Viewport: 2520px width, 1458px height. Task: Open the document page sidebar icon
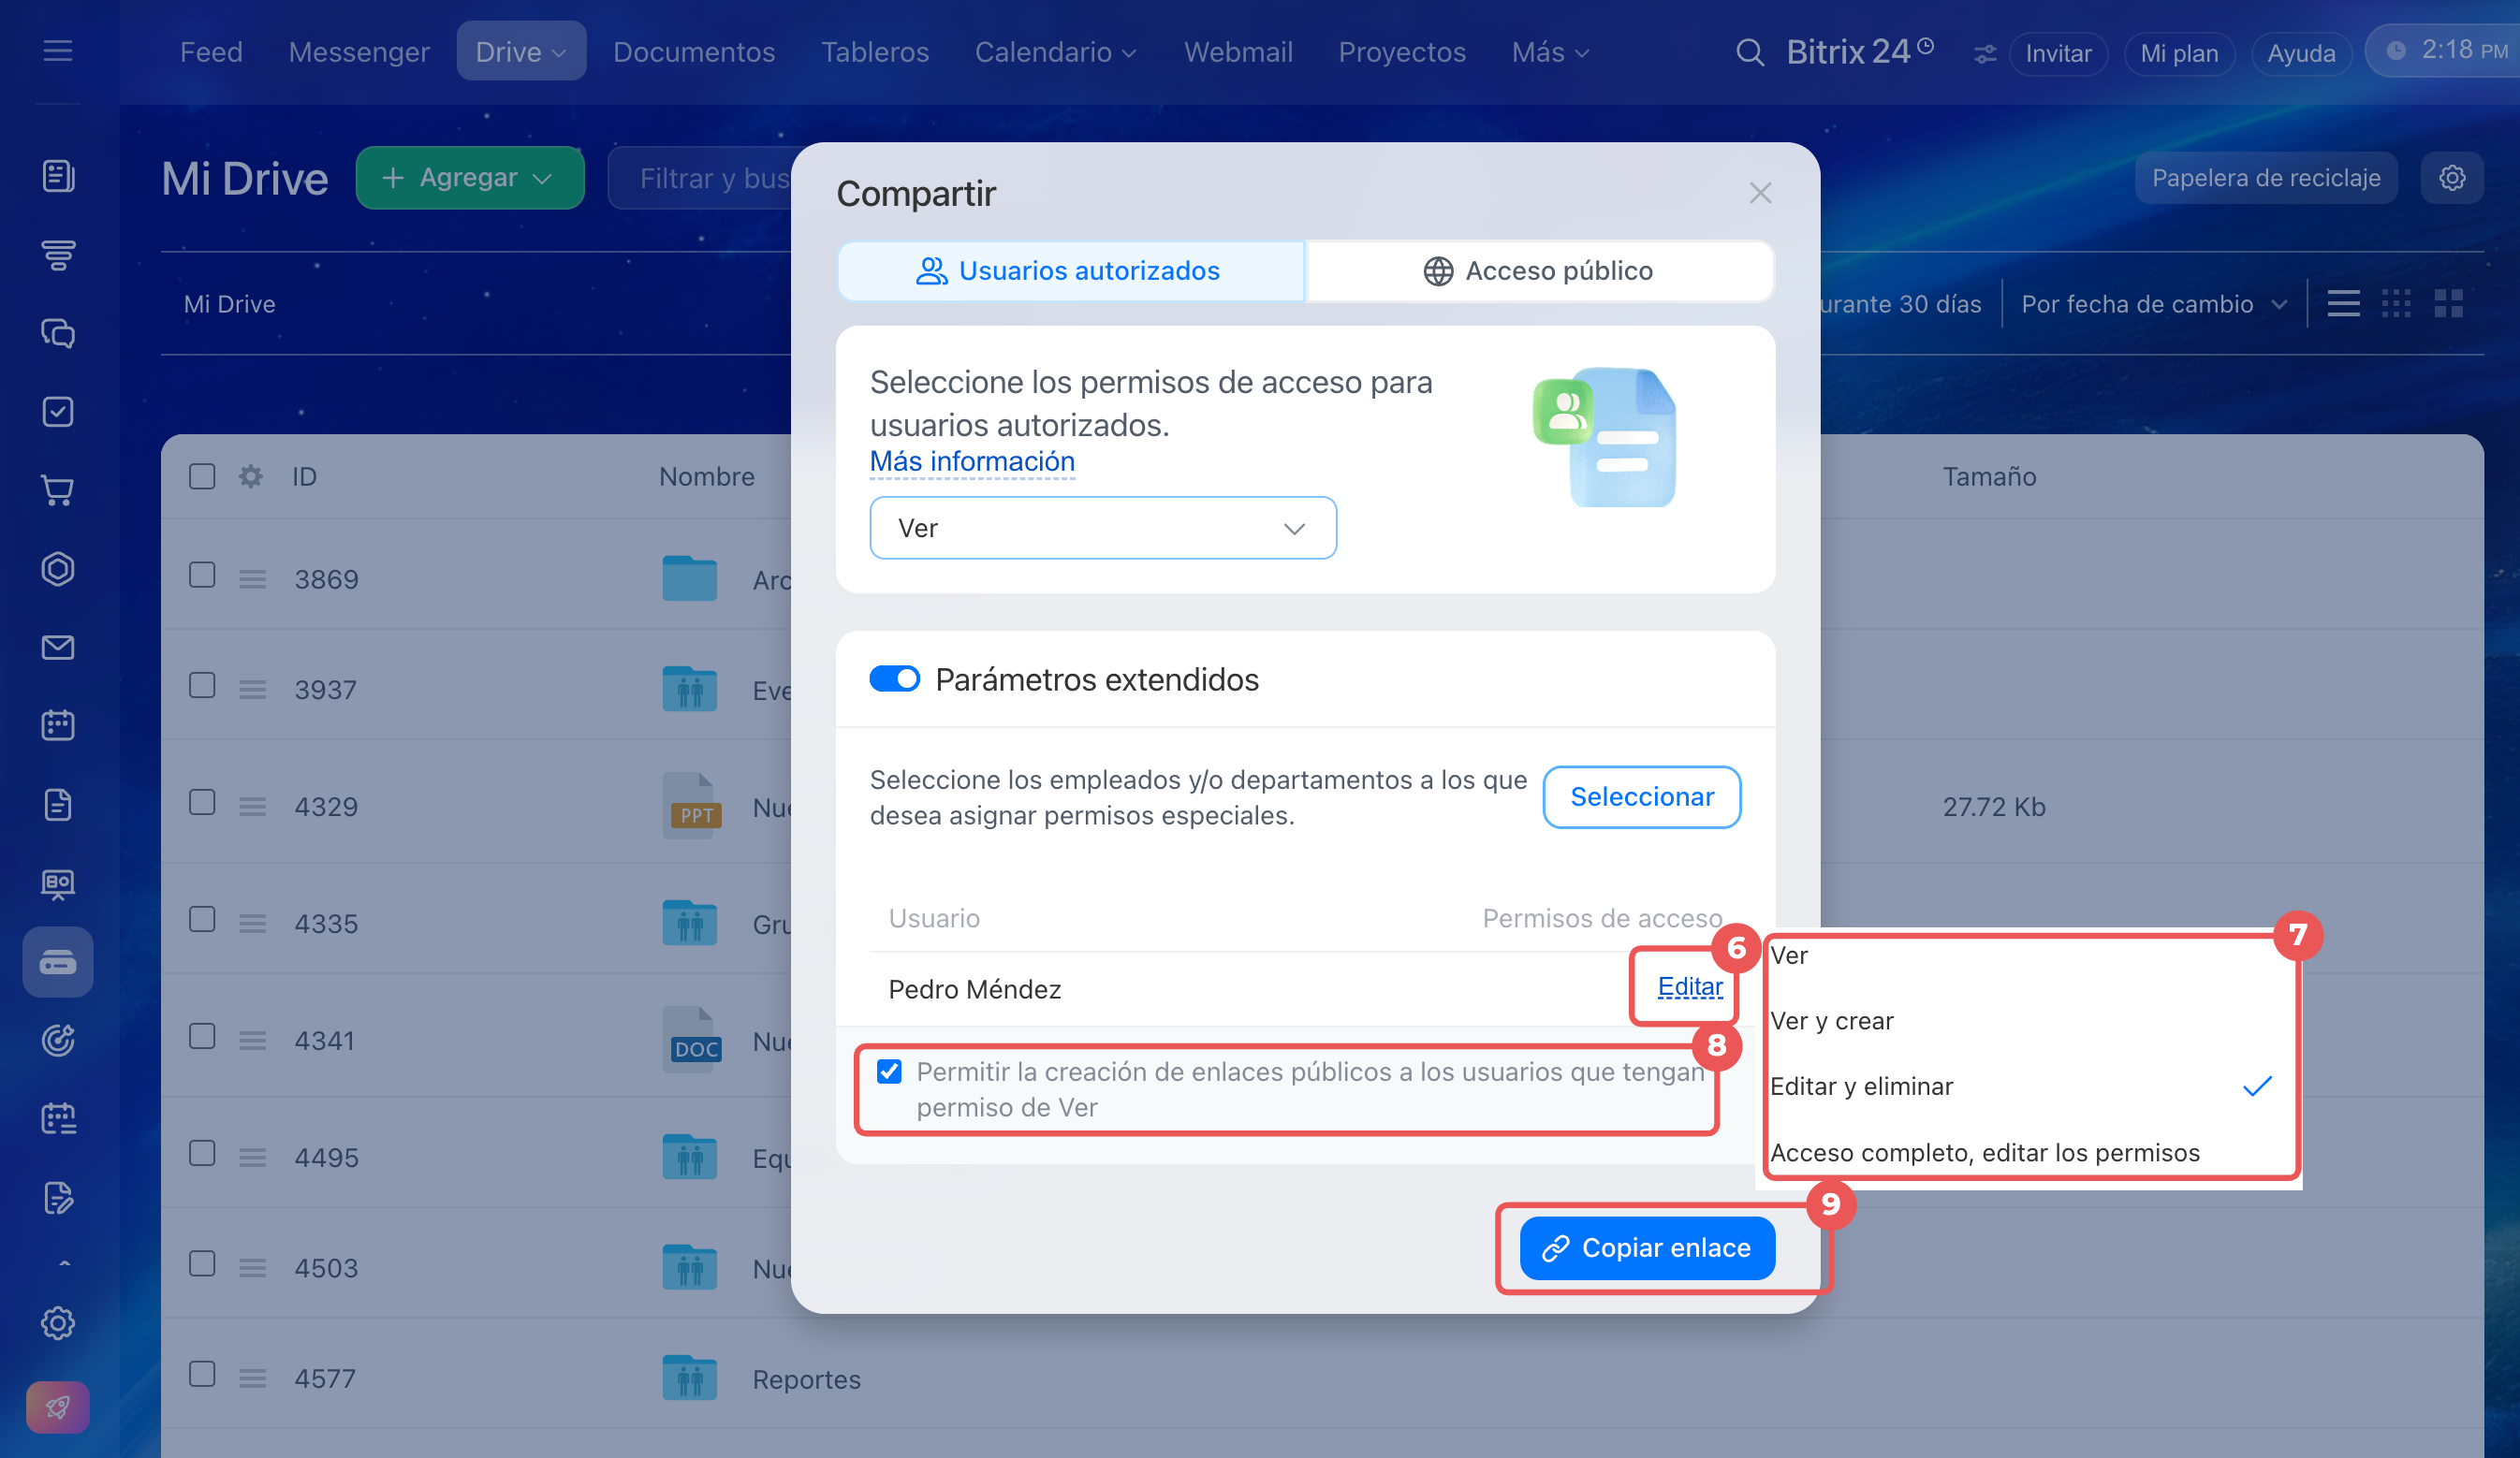pyautogui.click(x=58, y=804)
